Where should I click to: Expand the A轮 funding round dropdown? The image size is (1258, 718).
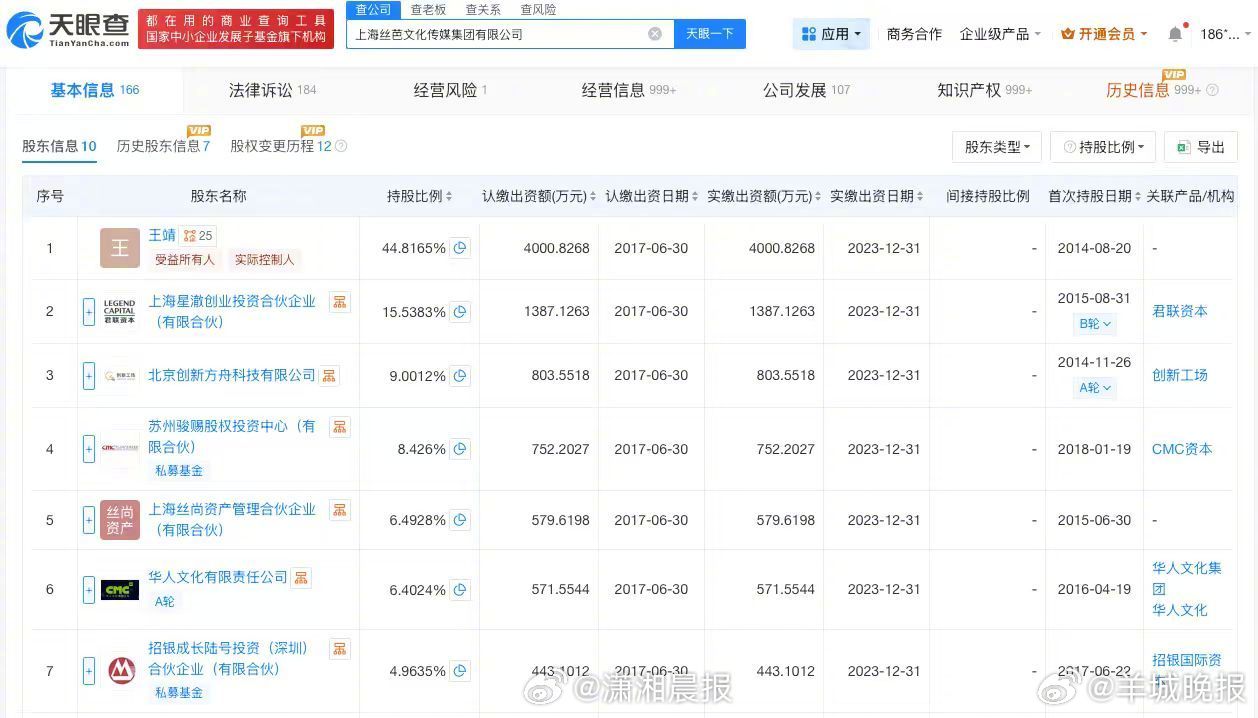1094,388
